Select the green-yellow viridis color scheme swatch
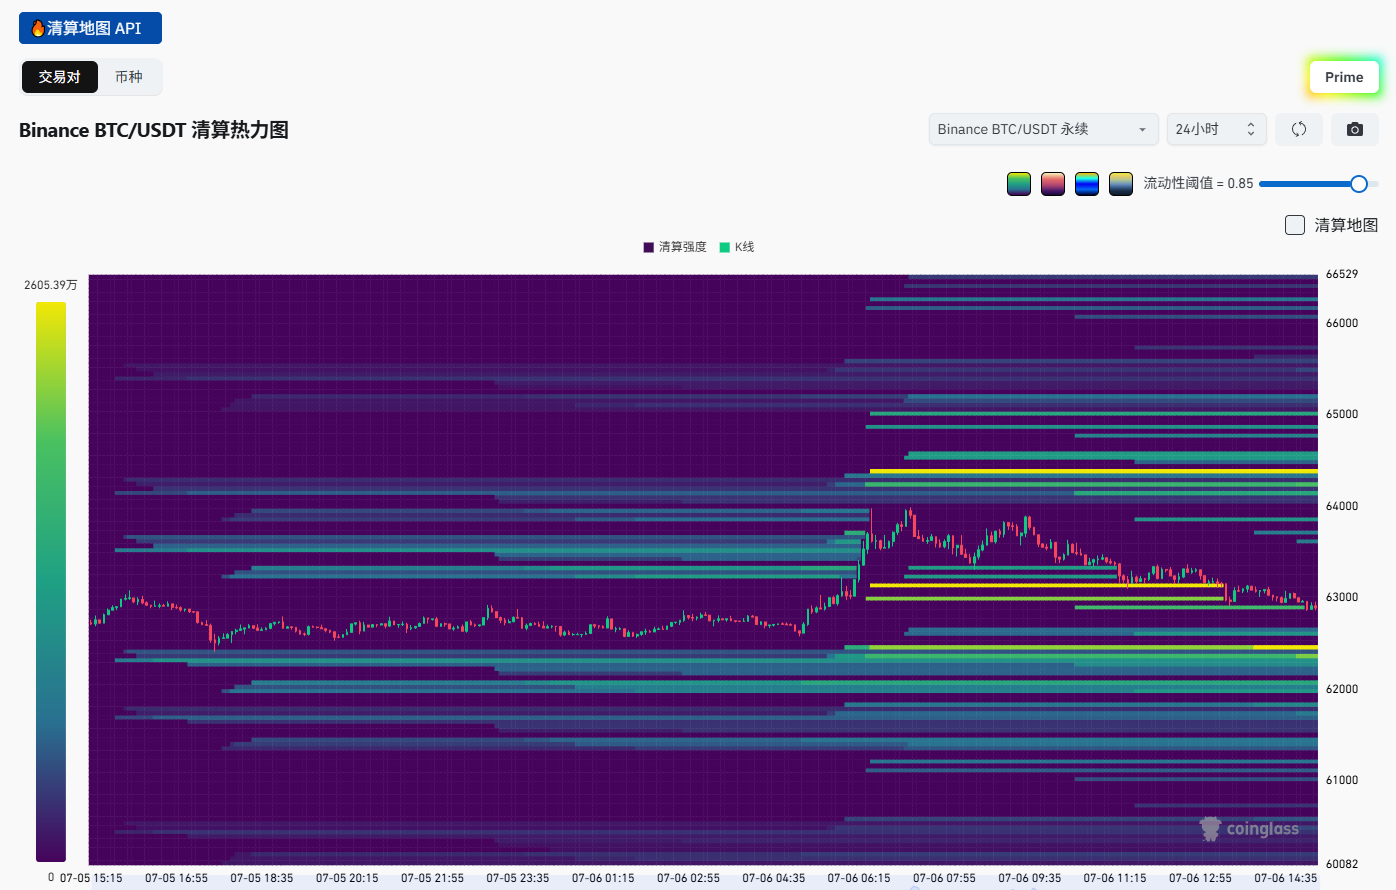 pyautogui.click(x=1019, y=184)
